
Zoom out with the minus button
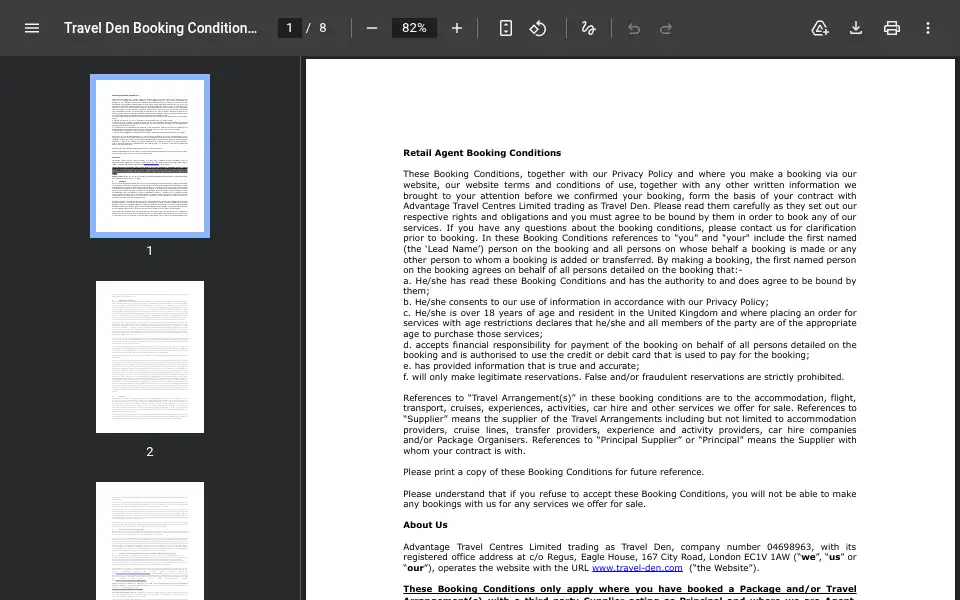372,28
